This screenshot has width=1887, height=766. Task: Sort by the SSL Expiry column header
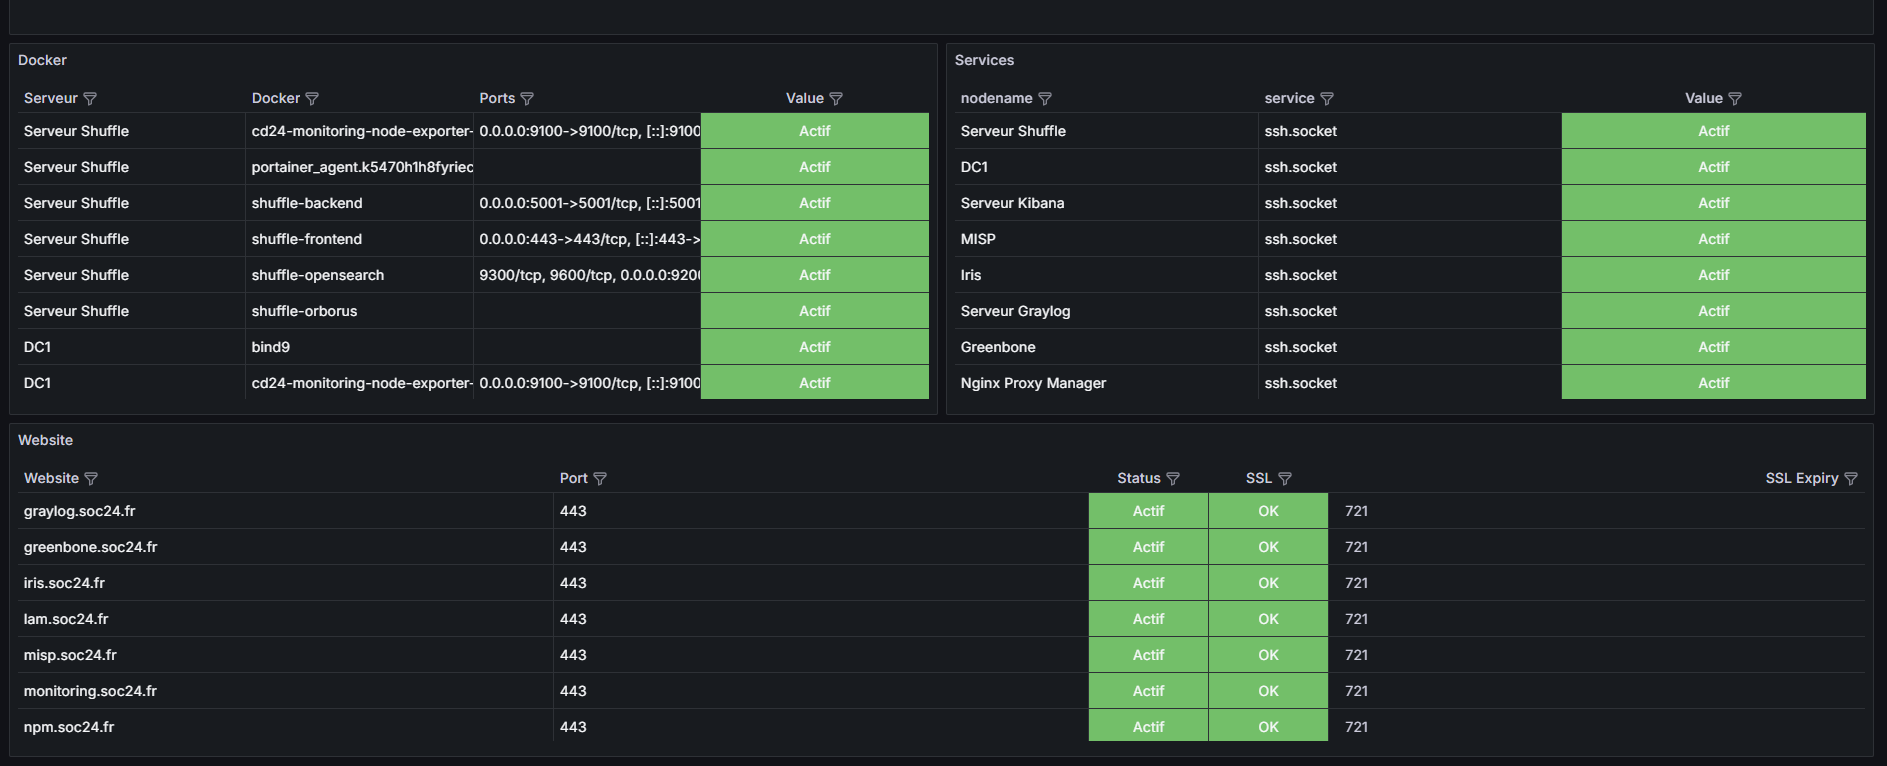tap(1802, 478)
